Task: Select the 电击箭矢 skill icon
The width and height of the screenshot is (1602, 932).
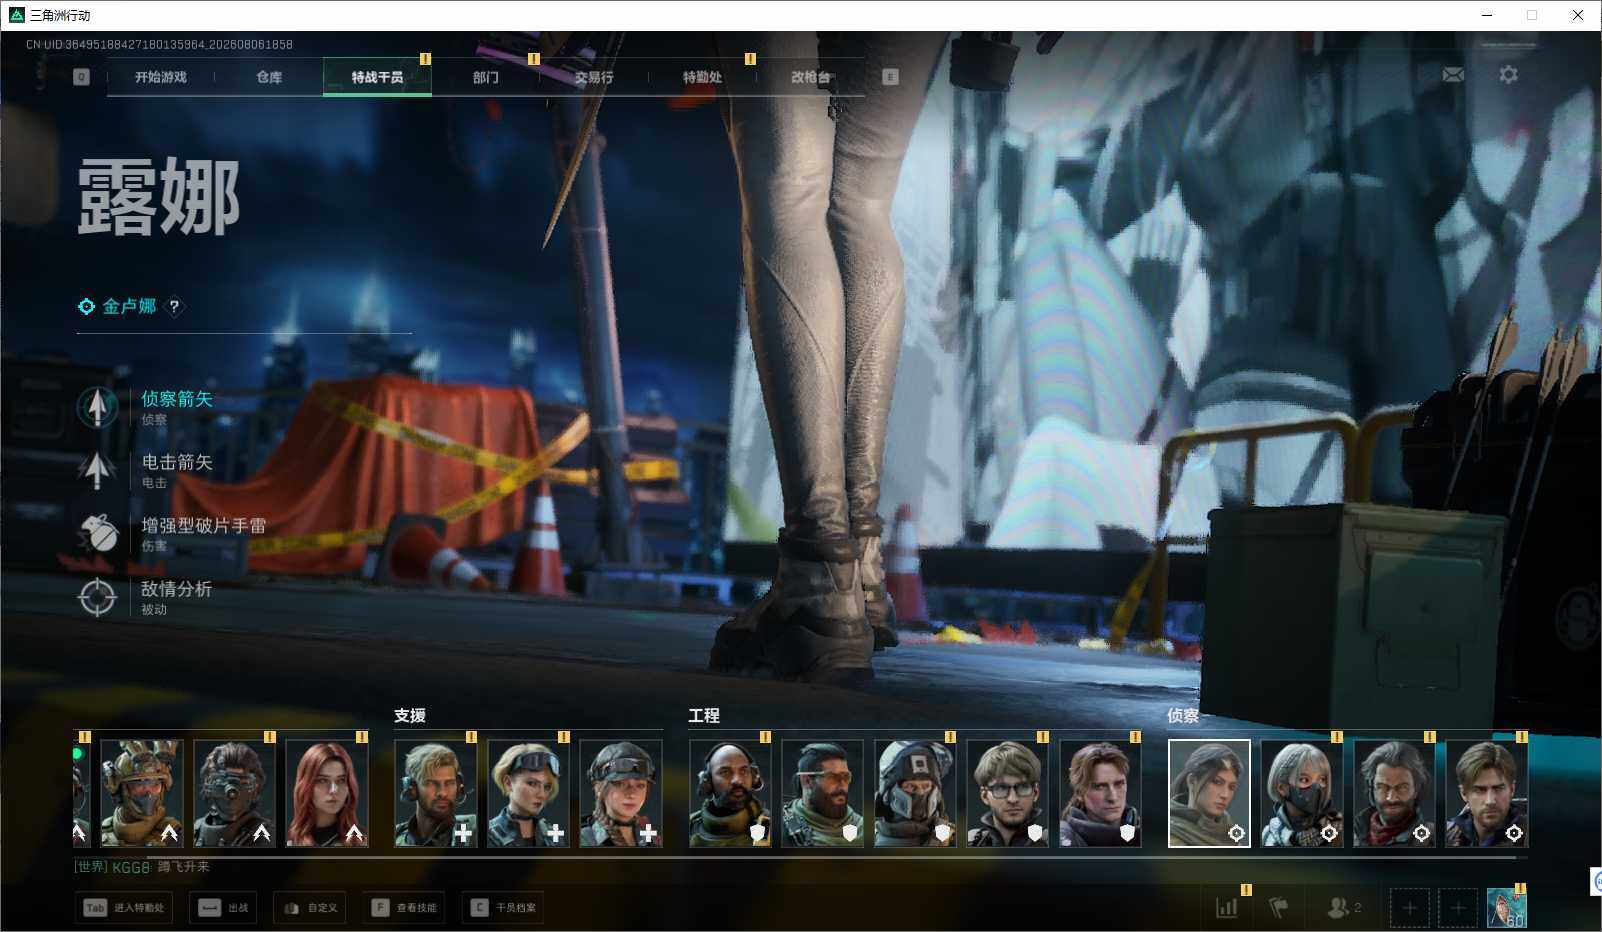Action: [x=97, y=470]
